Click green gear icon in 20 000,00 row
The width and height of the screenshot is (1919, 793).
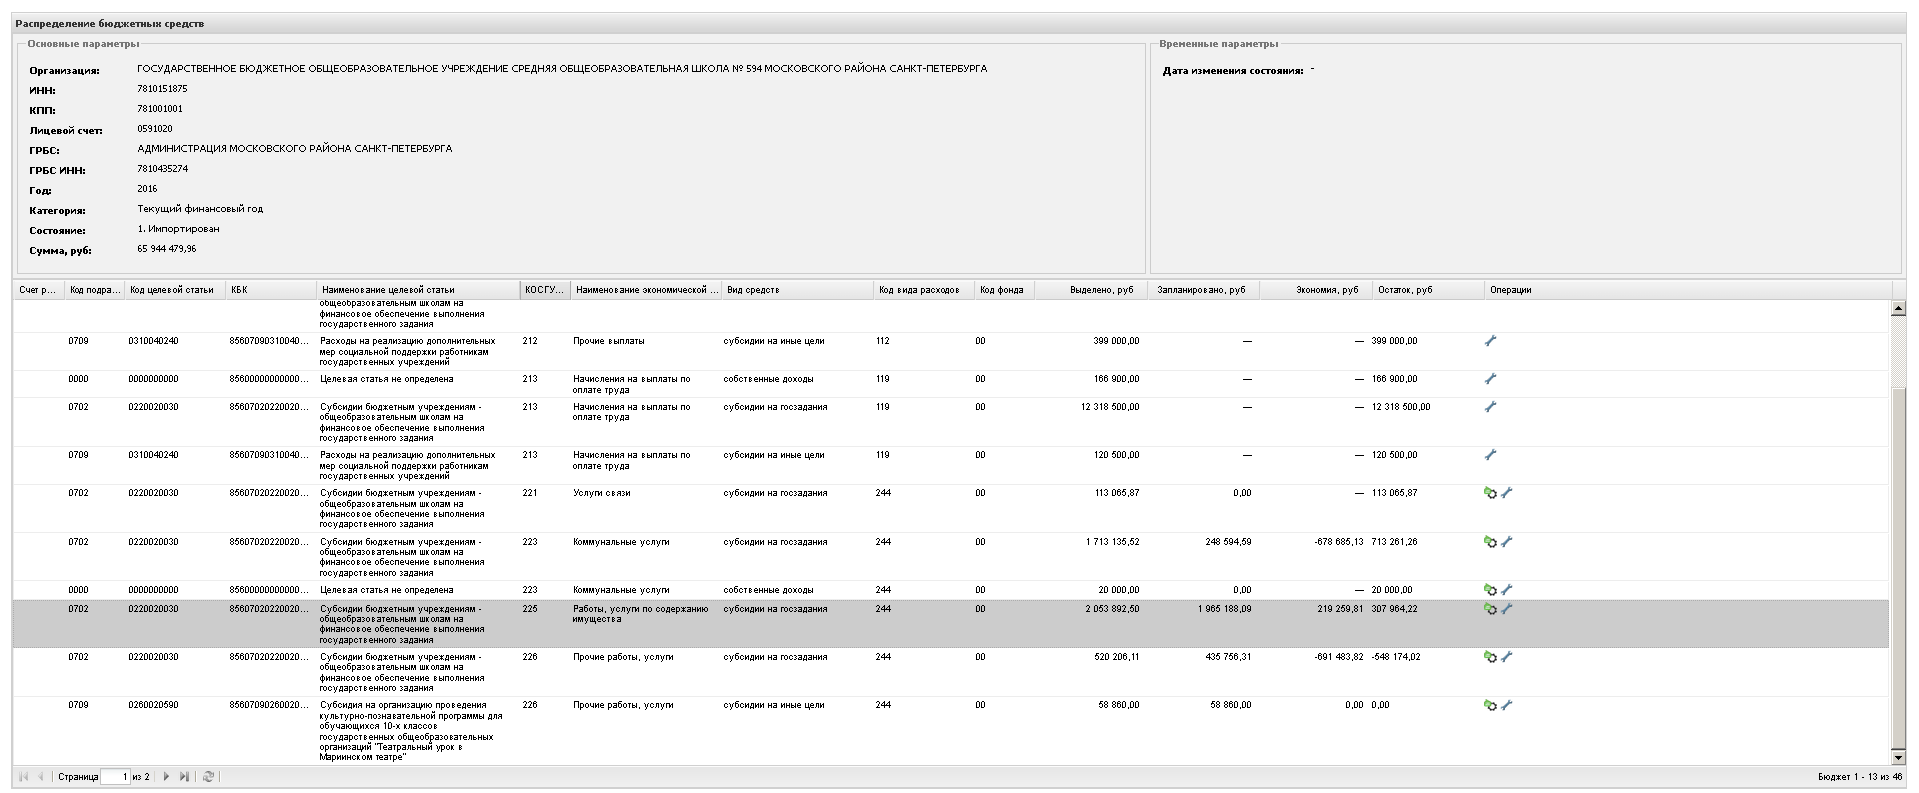click(1490, 590)
